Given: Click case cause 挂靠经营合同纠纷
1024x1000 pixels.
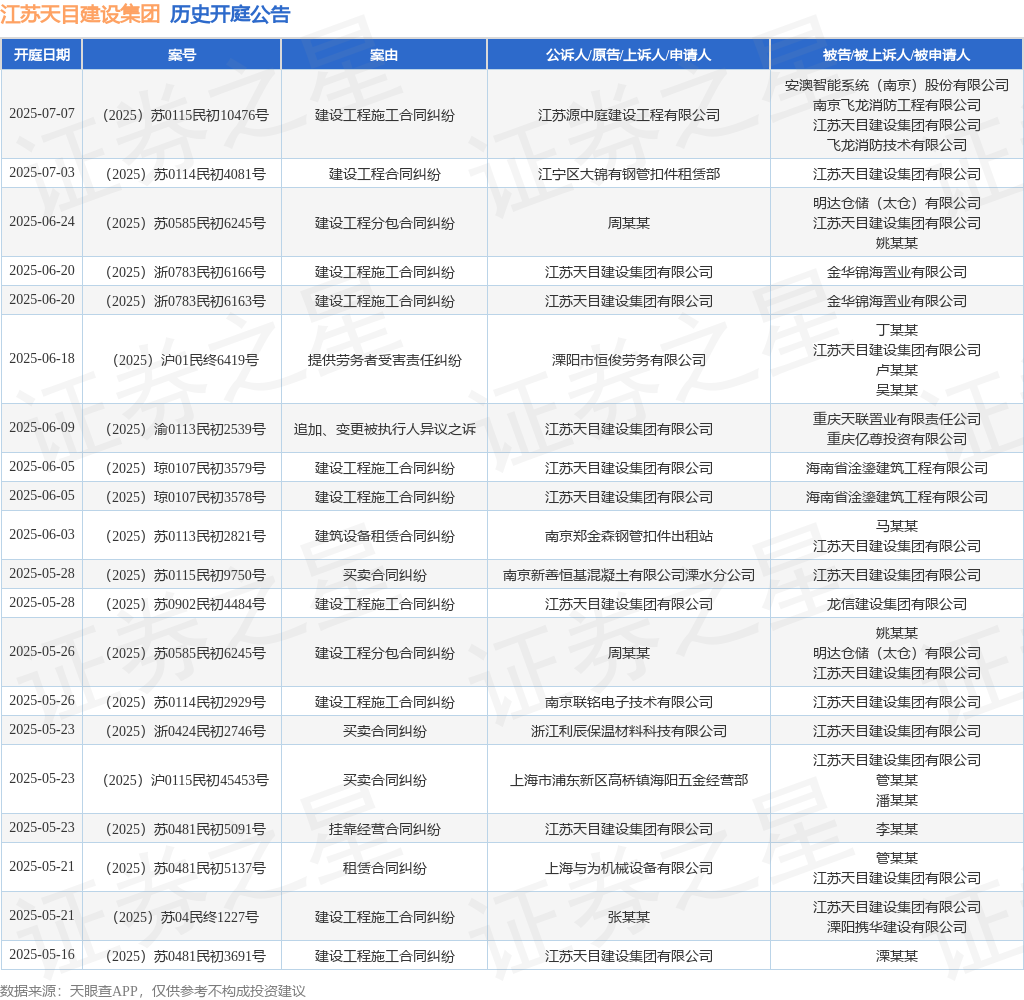Looking at the screenshot, I should click(384, 830).
